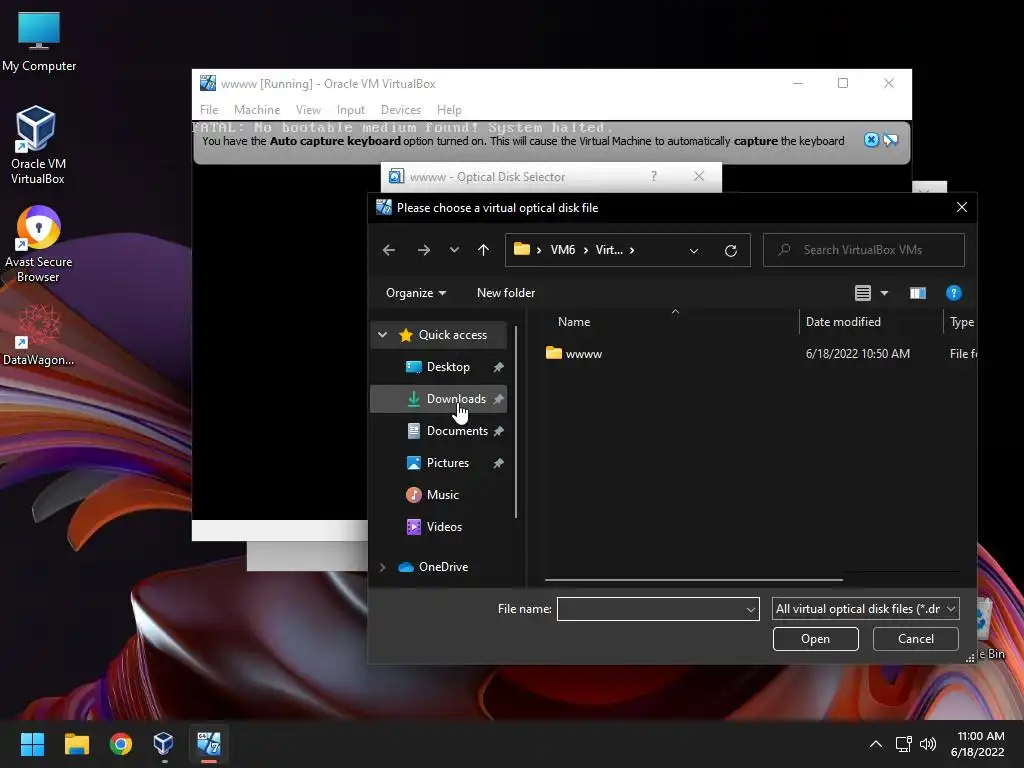This screenshot has height=768, width=1024.
Task: Open File Explorer from taskbar
Action: click(76, 744)
